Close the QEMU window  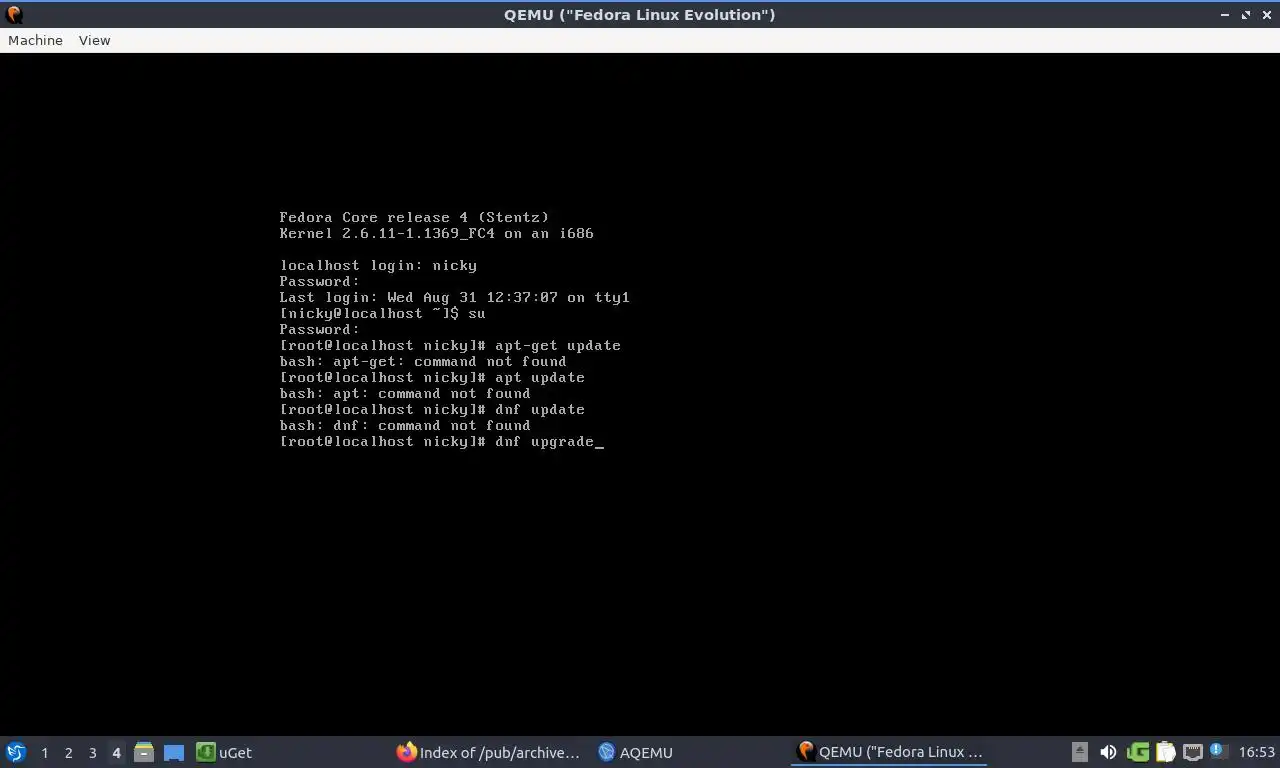[x=1266, y=14]
